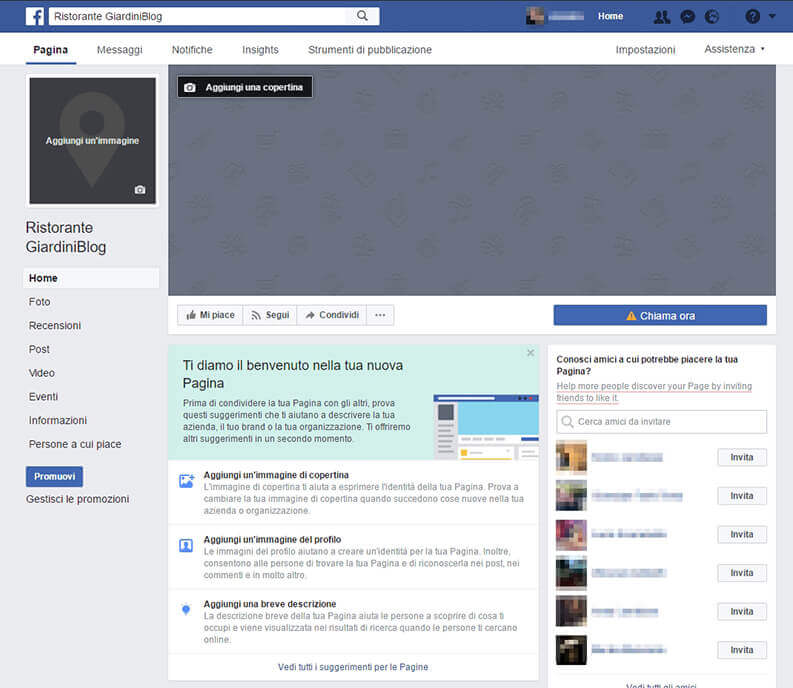Close the welcome banner

tap(531, 353)
